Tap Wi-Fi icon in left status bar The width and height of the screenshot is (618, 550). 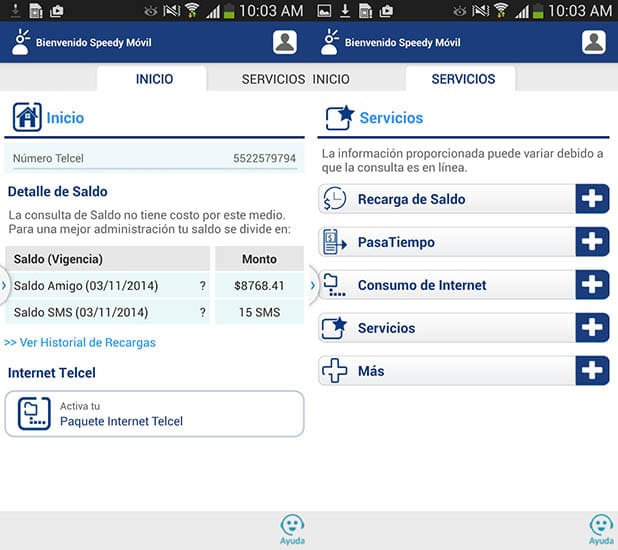[x=192, y=10]
